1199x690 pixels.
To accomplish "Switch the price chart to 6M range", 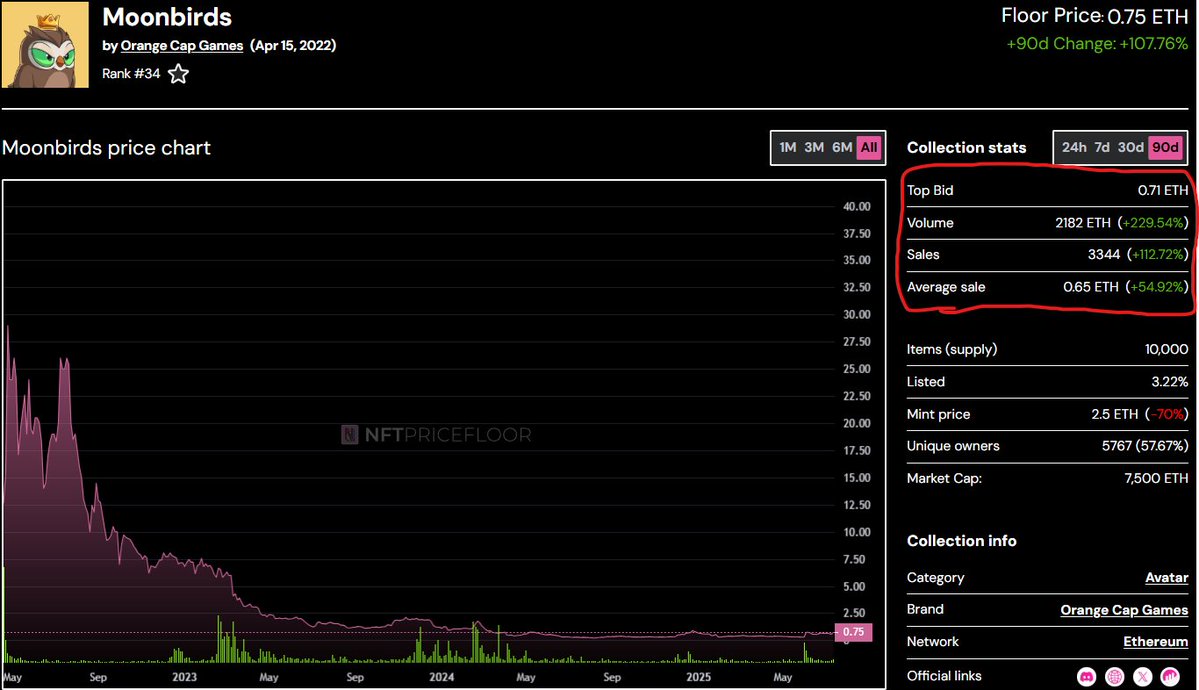I will (x=842, y=148).
